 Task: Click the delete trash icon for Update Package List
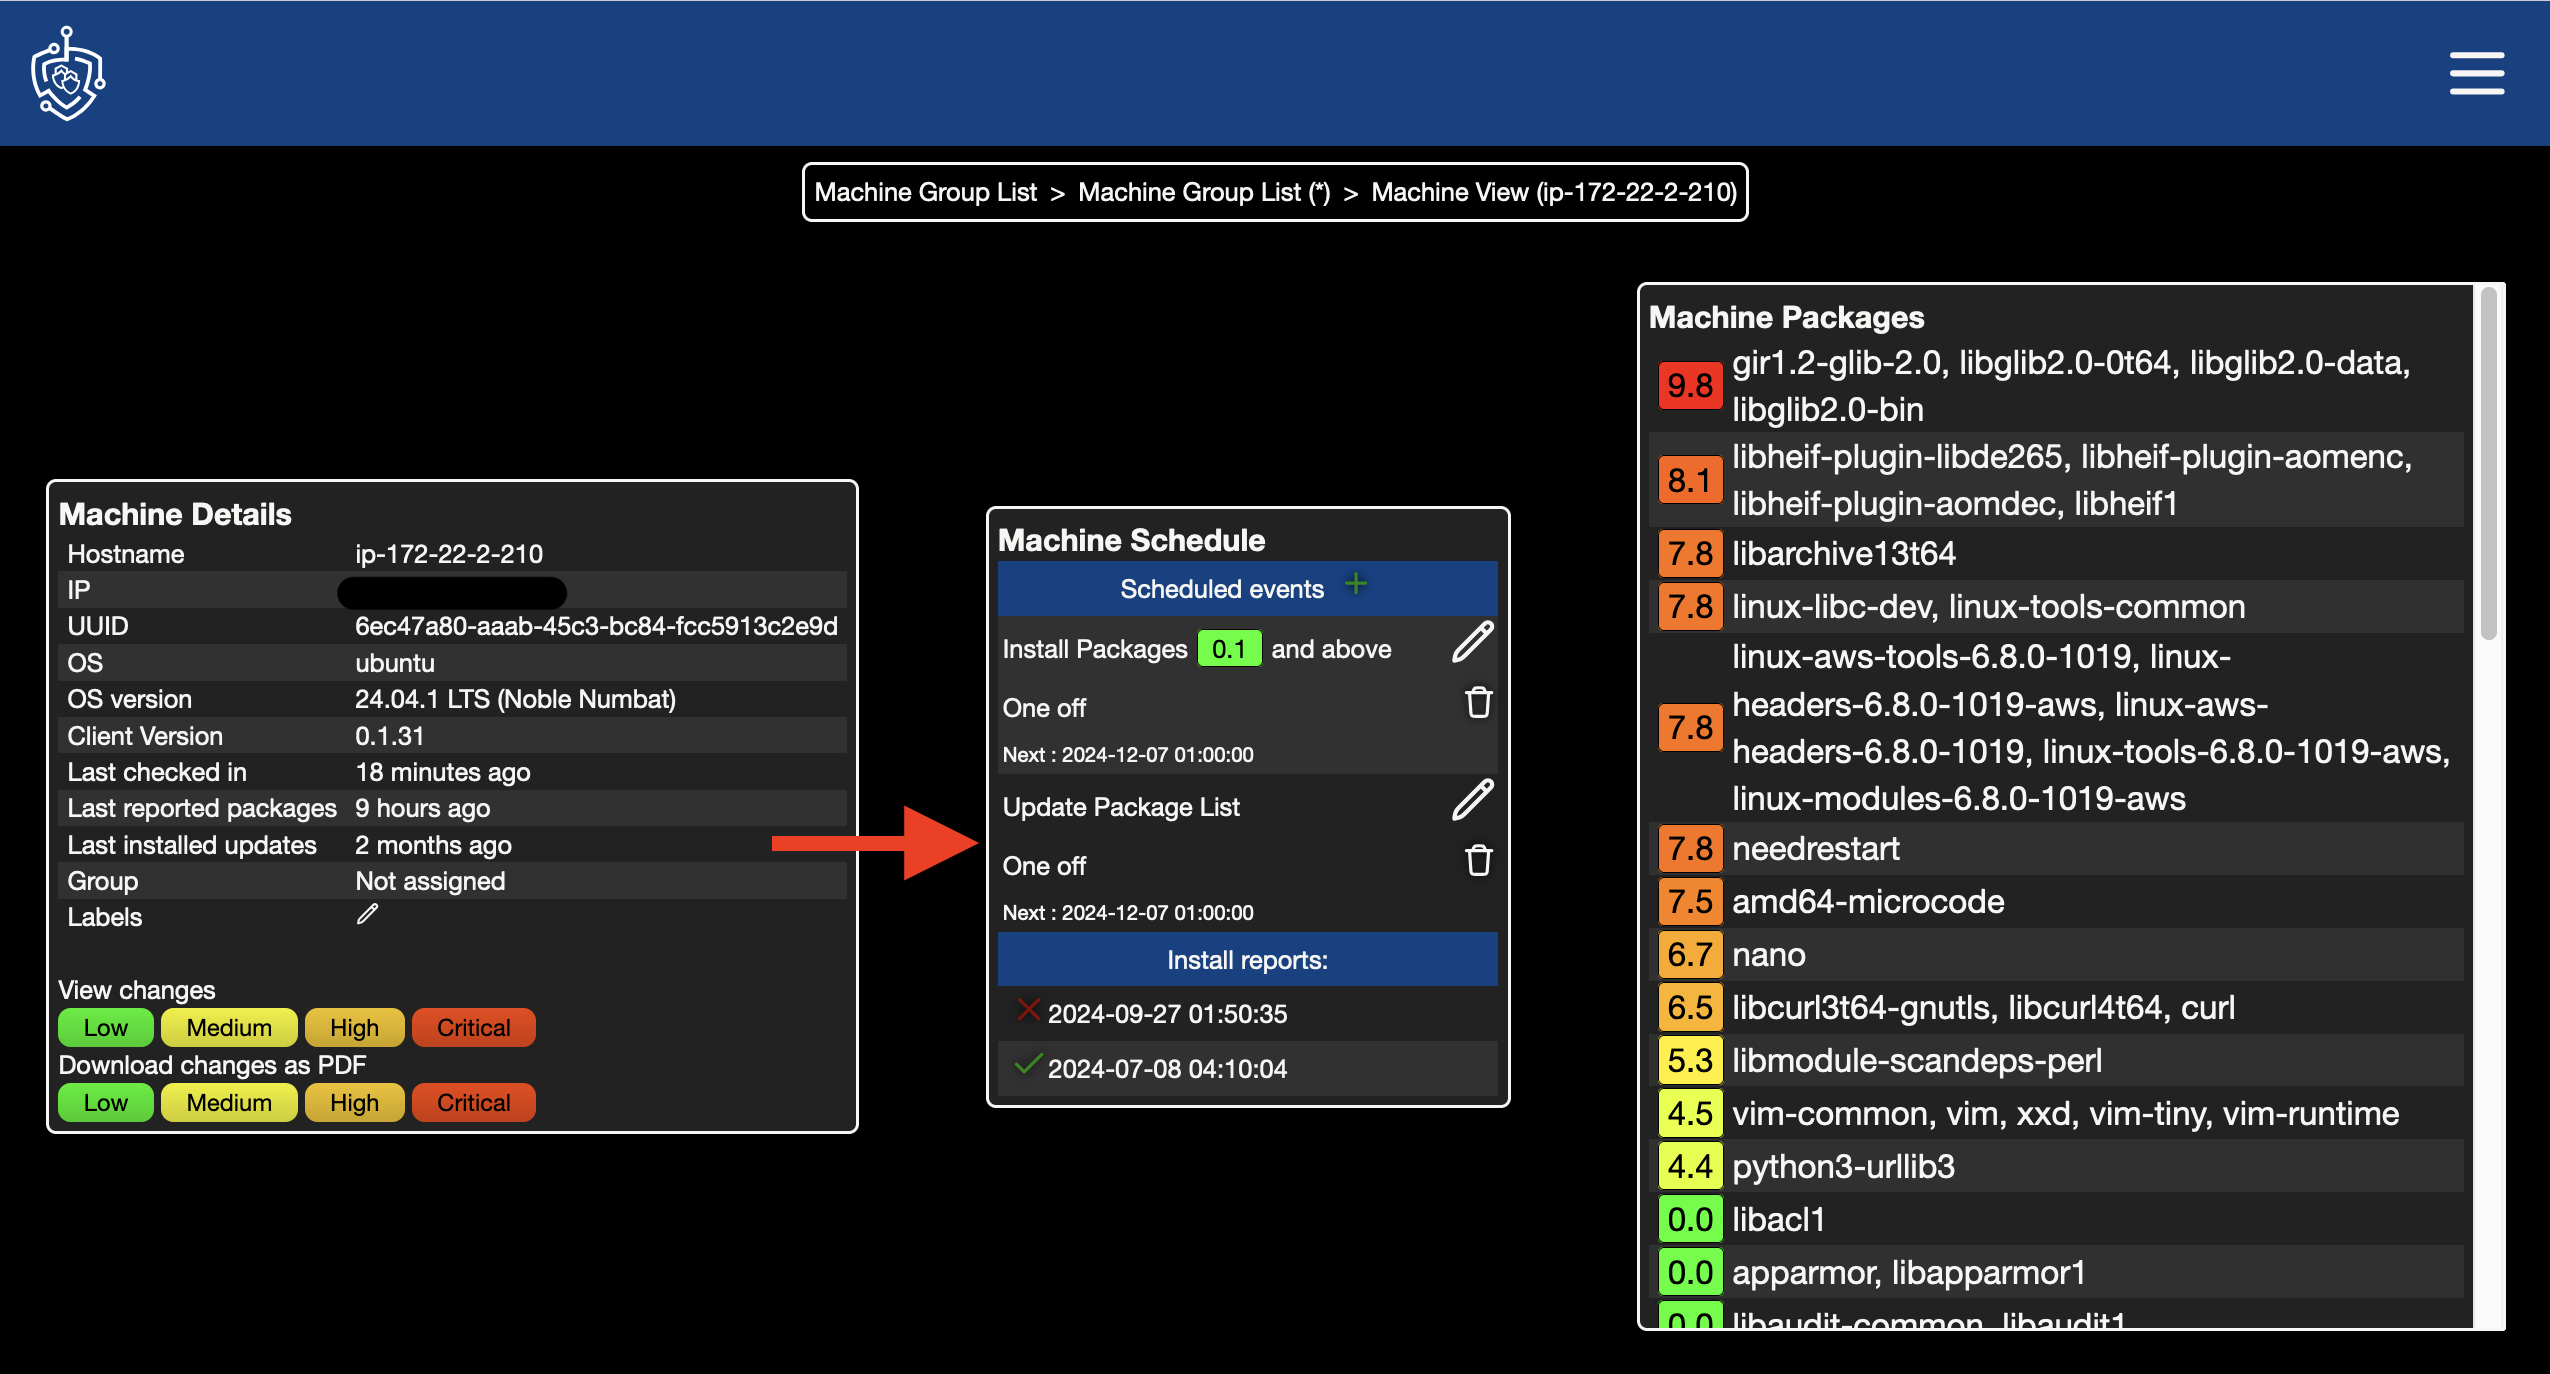click(x=1476, y=861)
